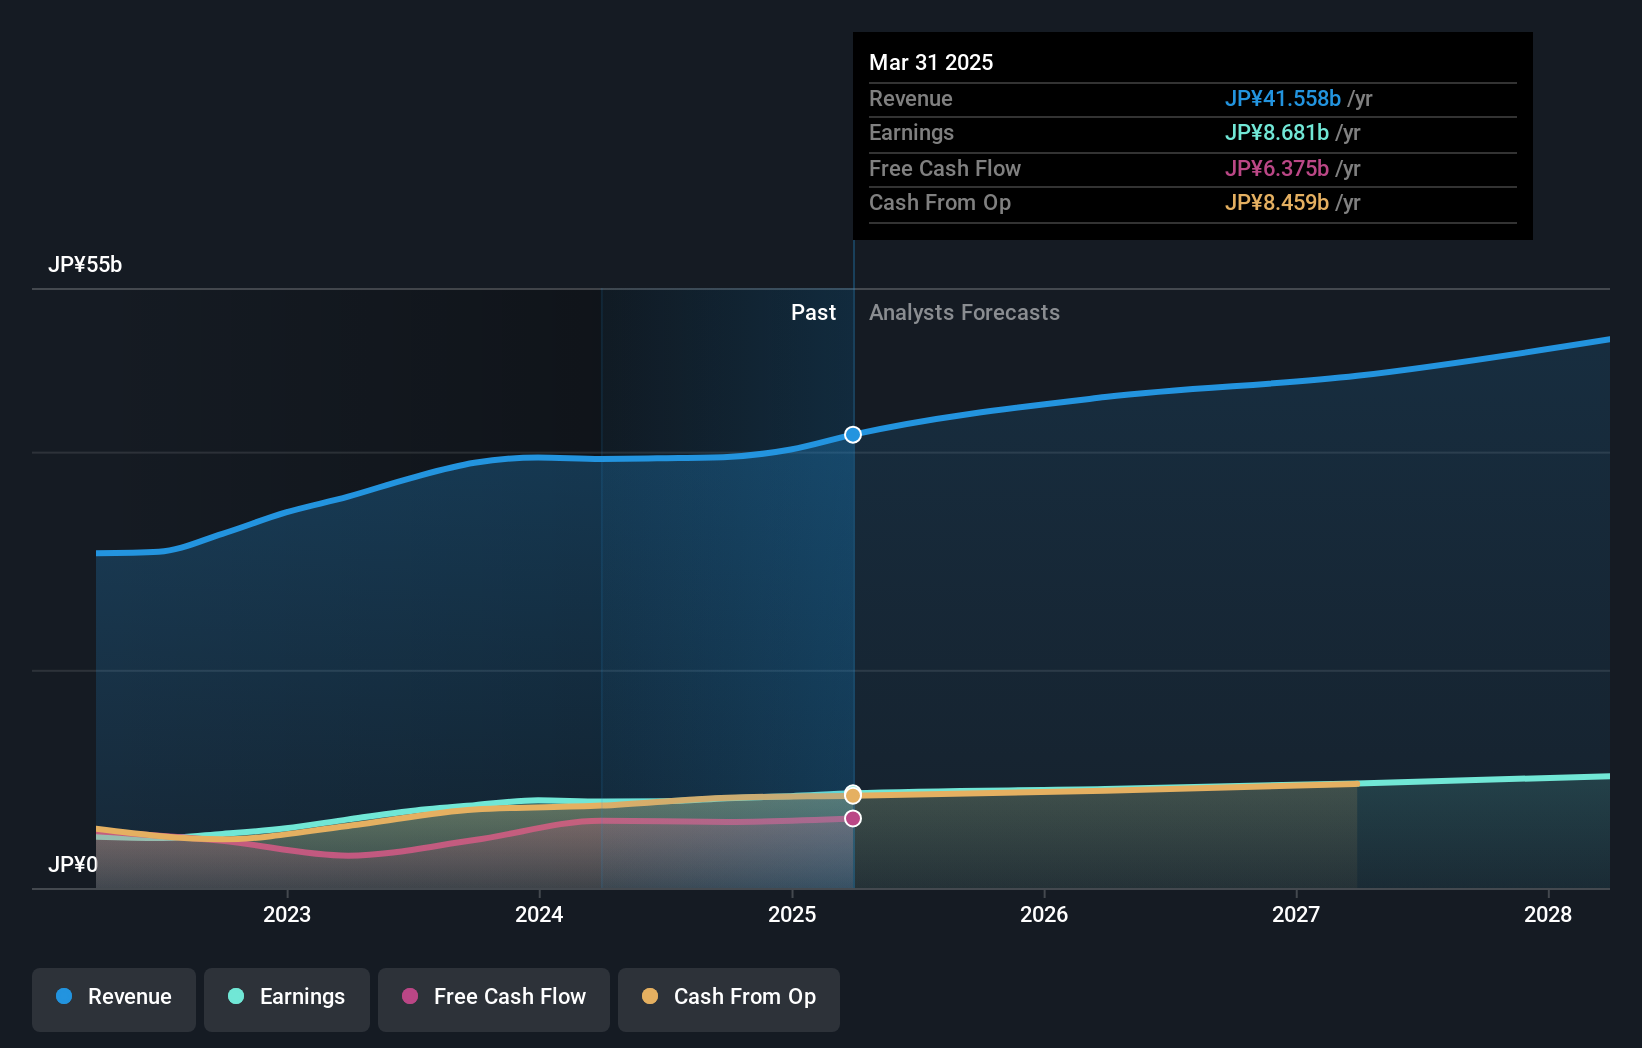Click the Analysts Forecasts label
The width and height of the screenshot is (1642, 1048).
(964, 312)
